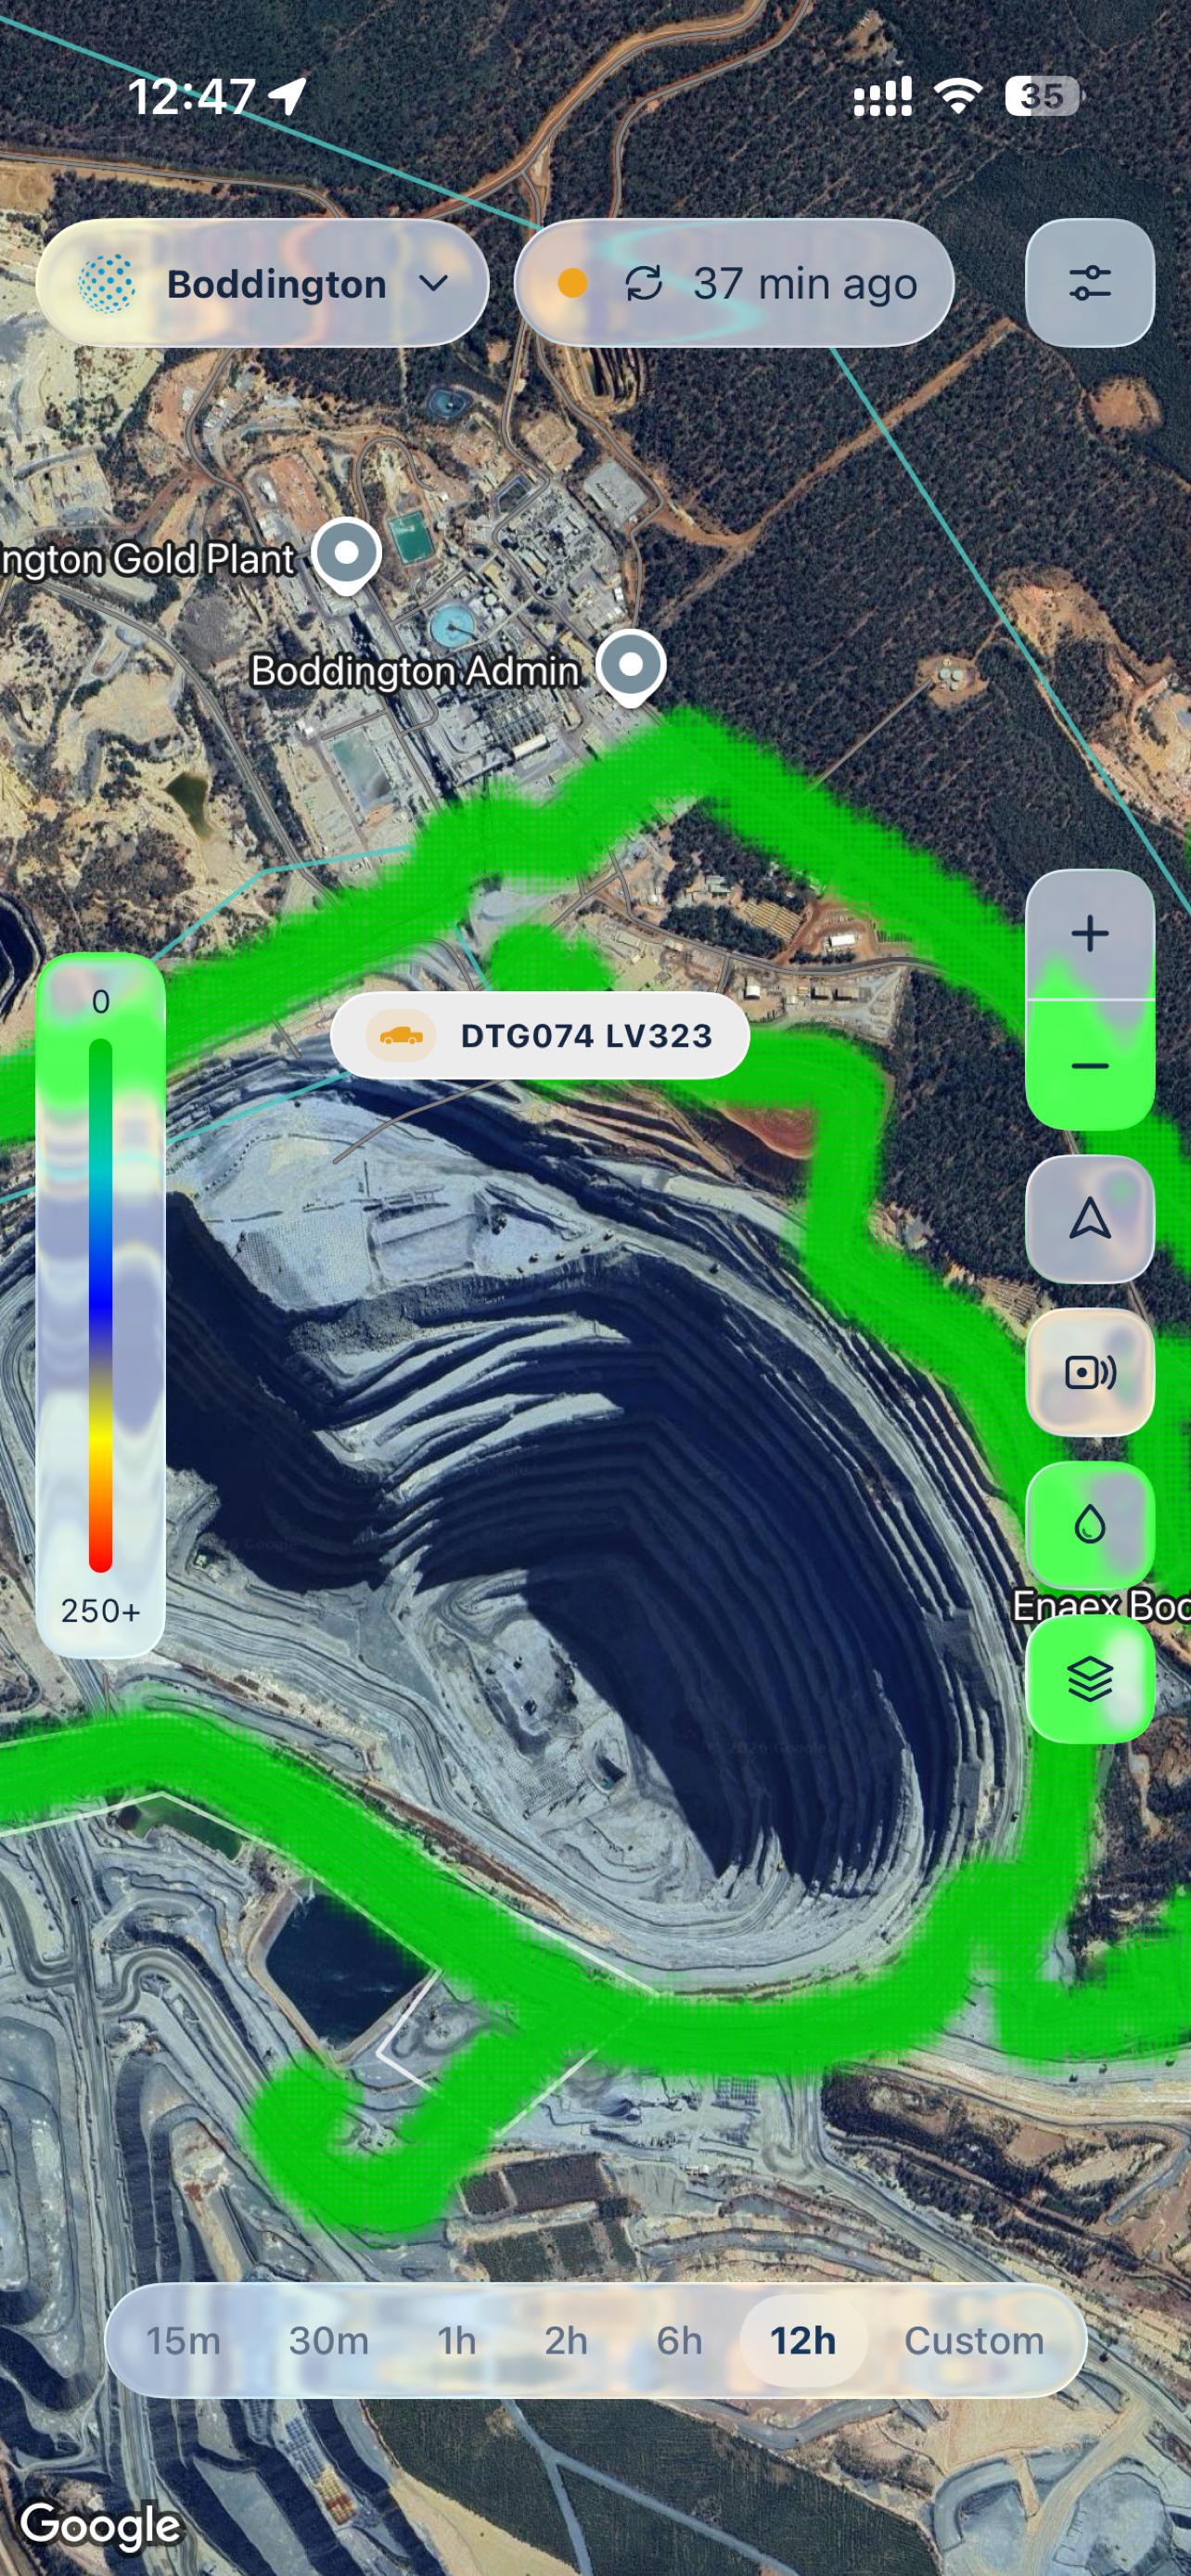Viewport: 1191px width, 2576px height.
Task: Open the filter settings sliders icon
Action: click(x=1090, y=284)
